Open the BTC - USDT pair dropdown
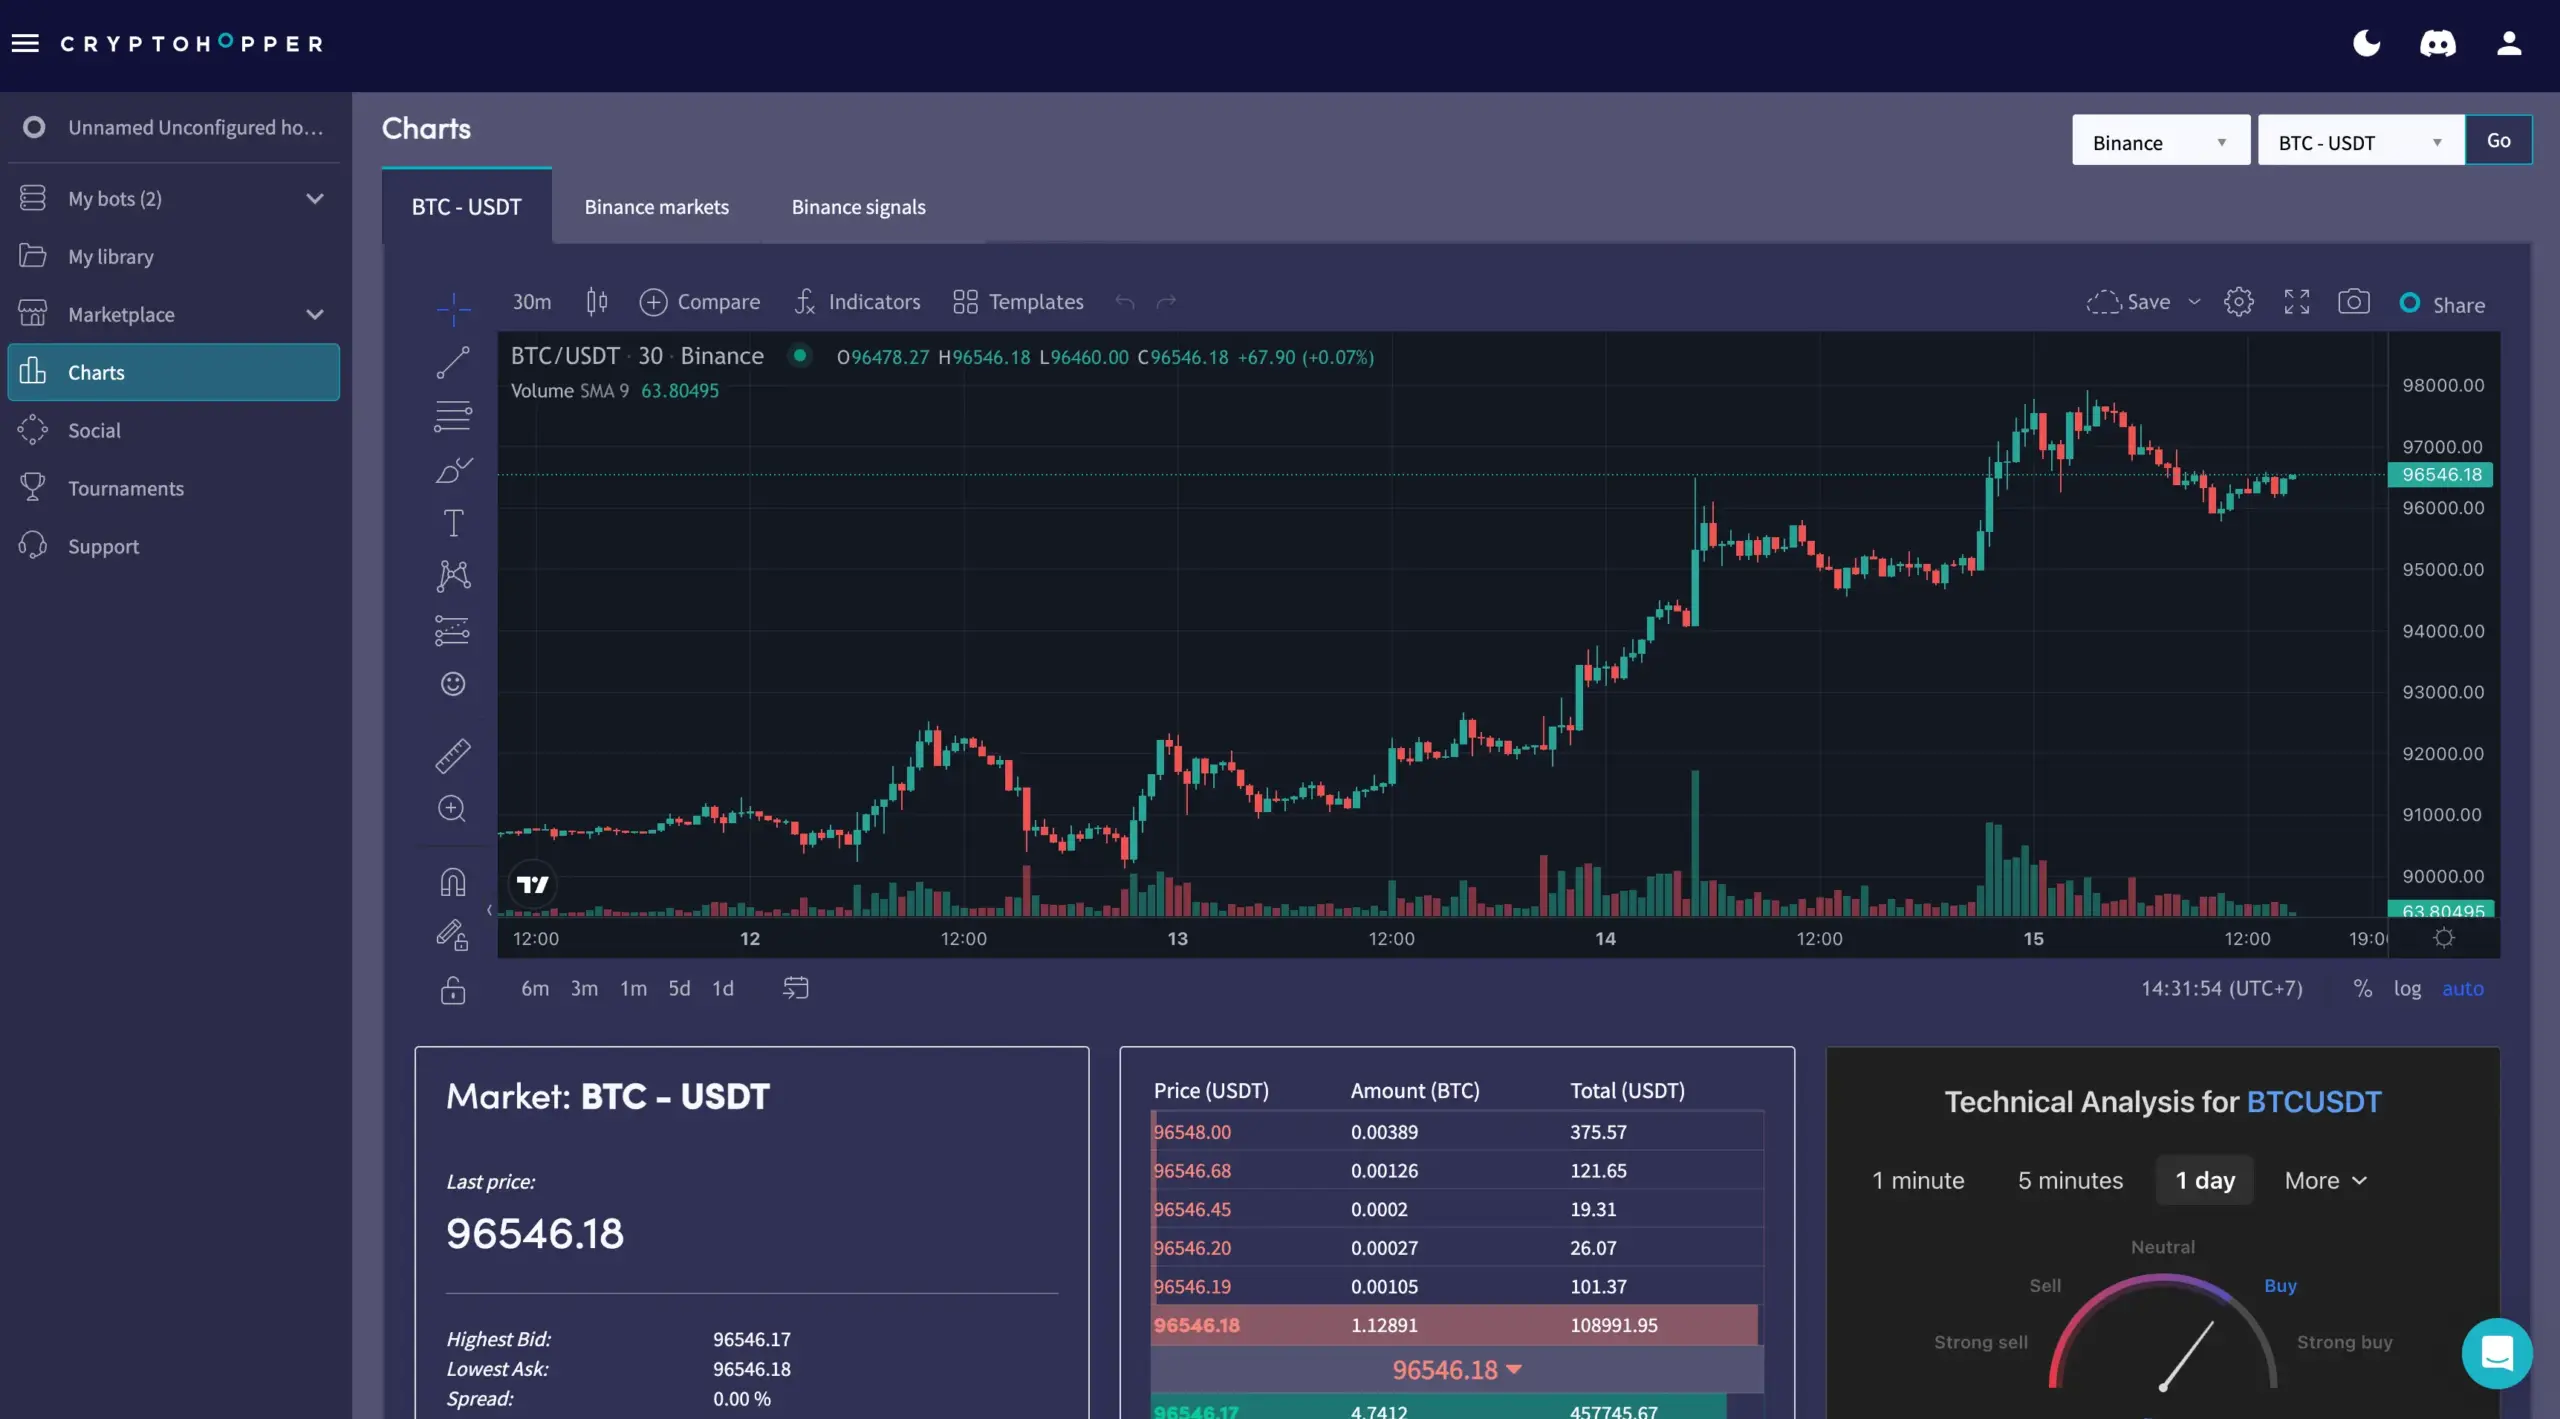The image size is (2560, 1419). tap(2358, 140)
